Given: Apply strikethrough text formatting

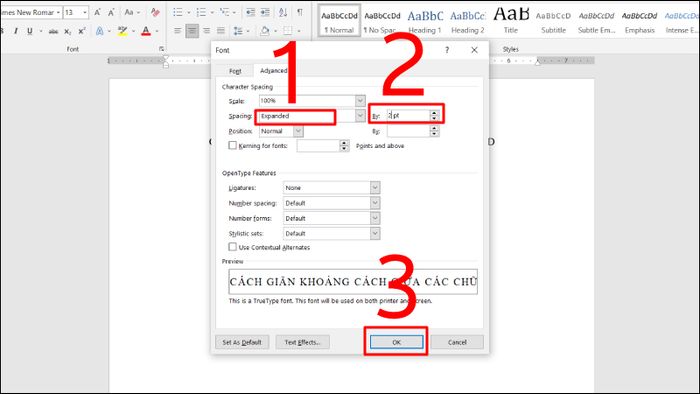Looking at the screenshot, I should [53, 31].
